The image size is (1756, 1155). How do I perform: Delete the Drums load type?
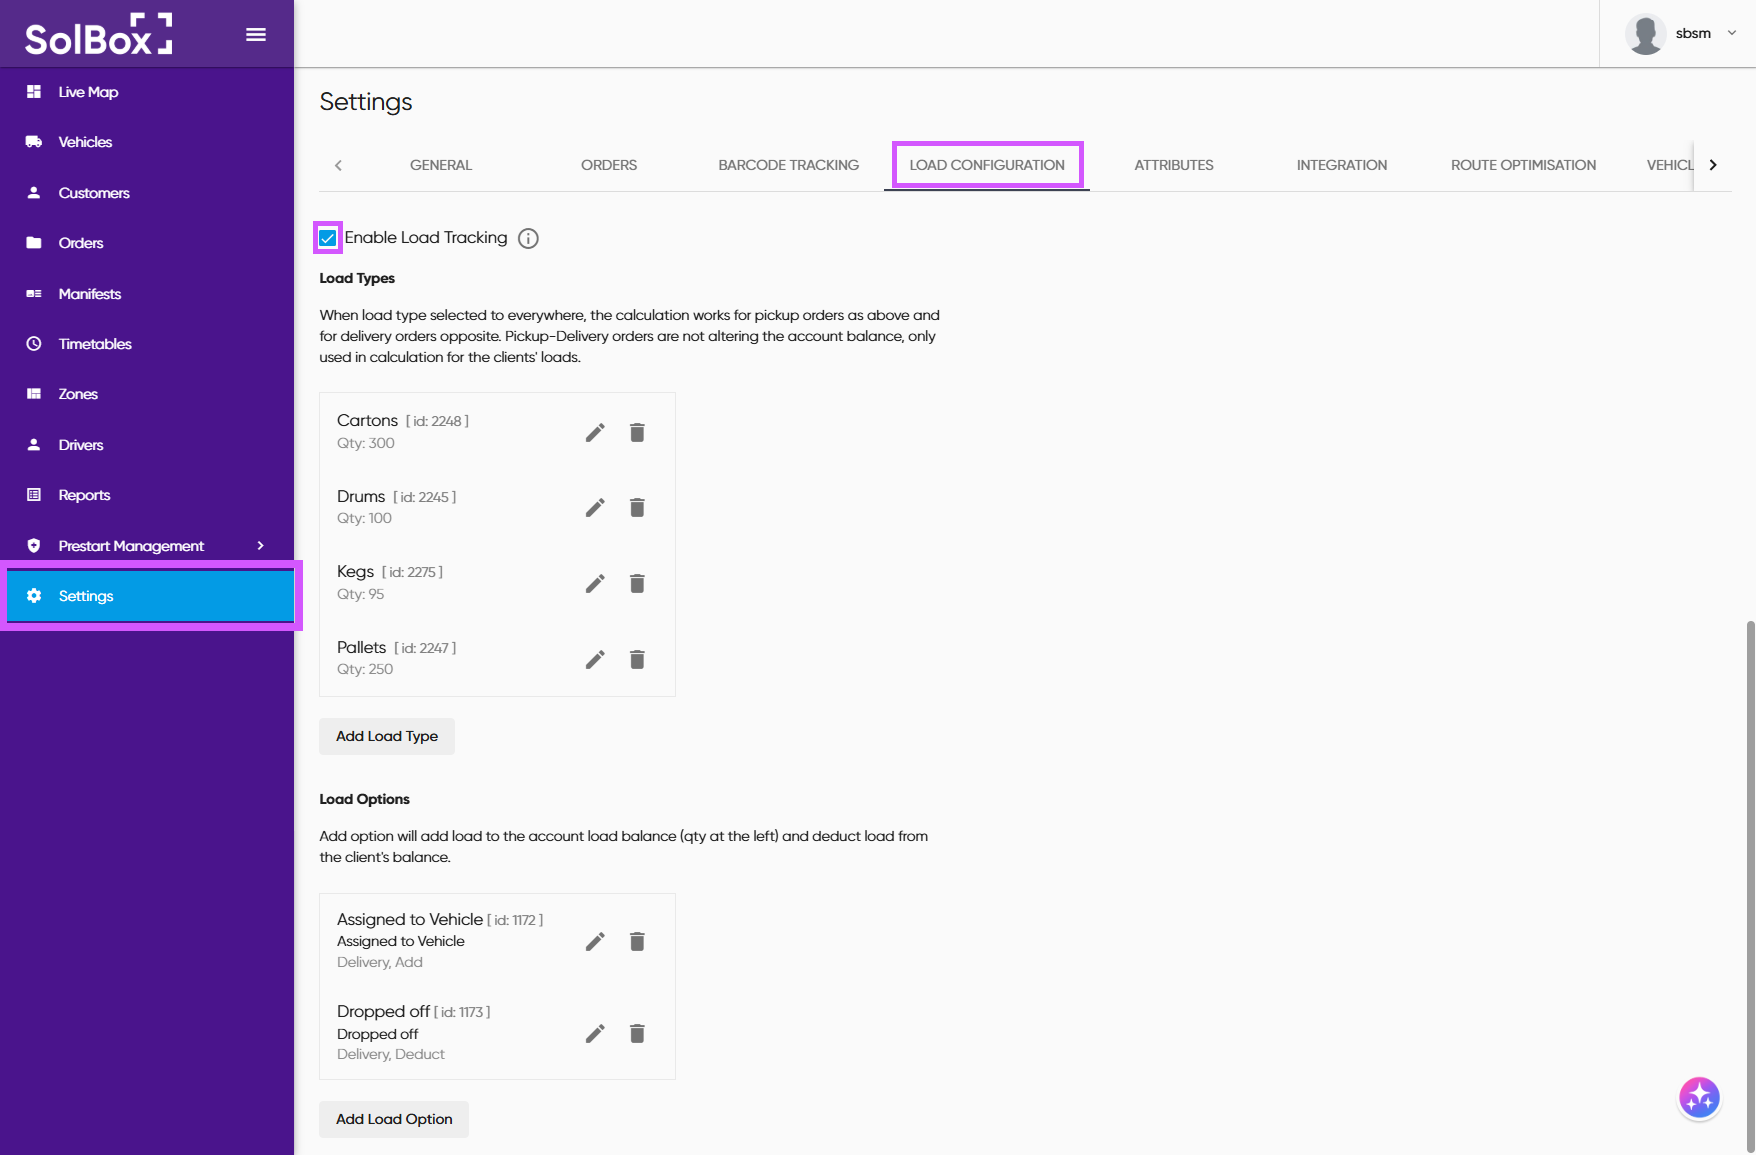[637, 508]
